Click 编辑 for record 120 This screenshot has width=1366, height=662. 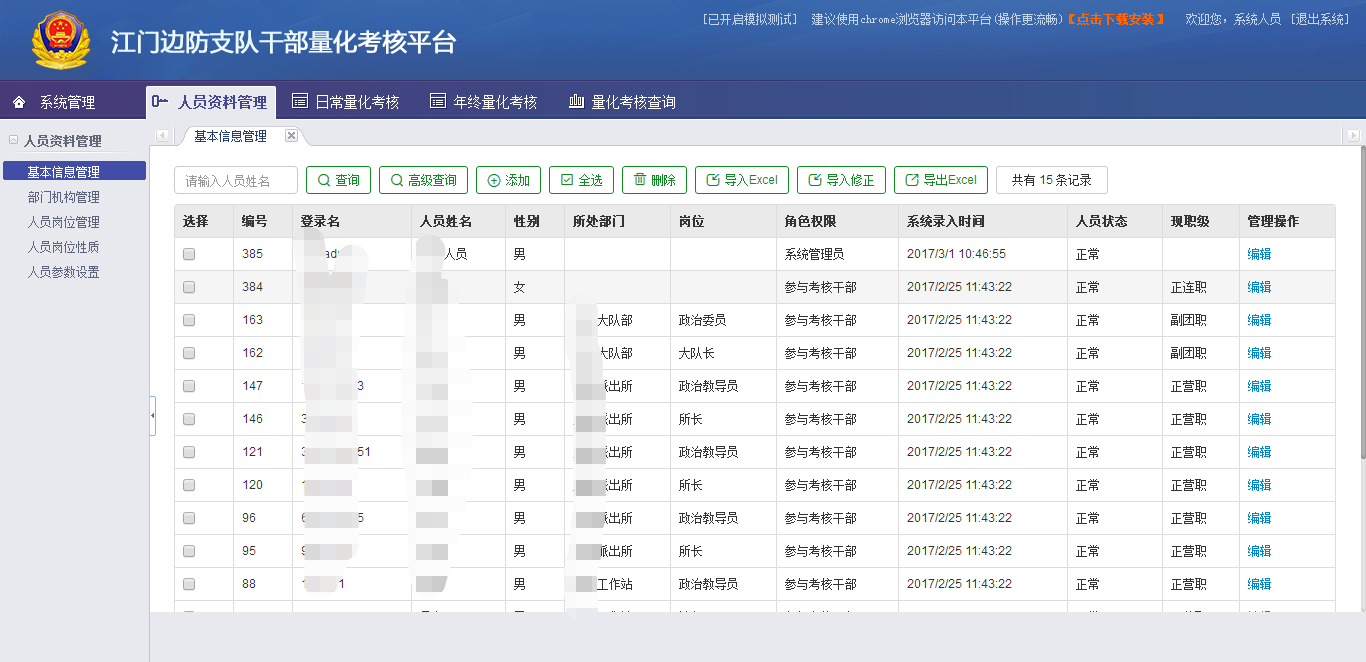pyautogui.click(x=1259, y=485)
